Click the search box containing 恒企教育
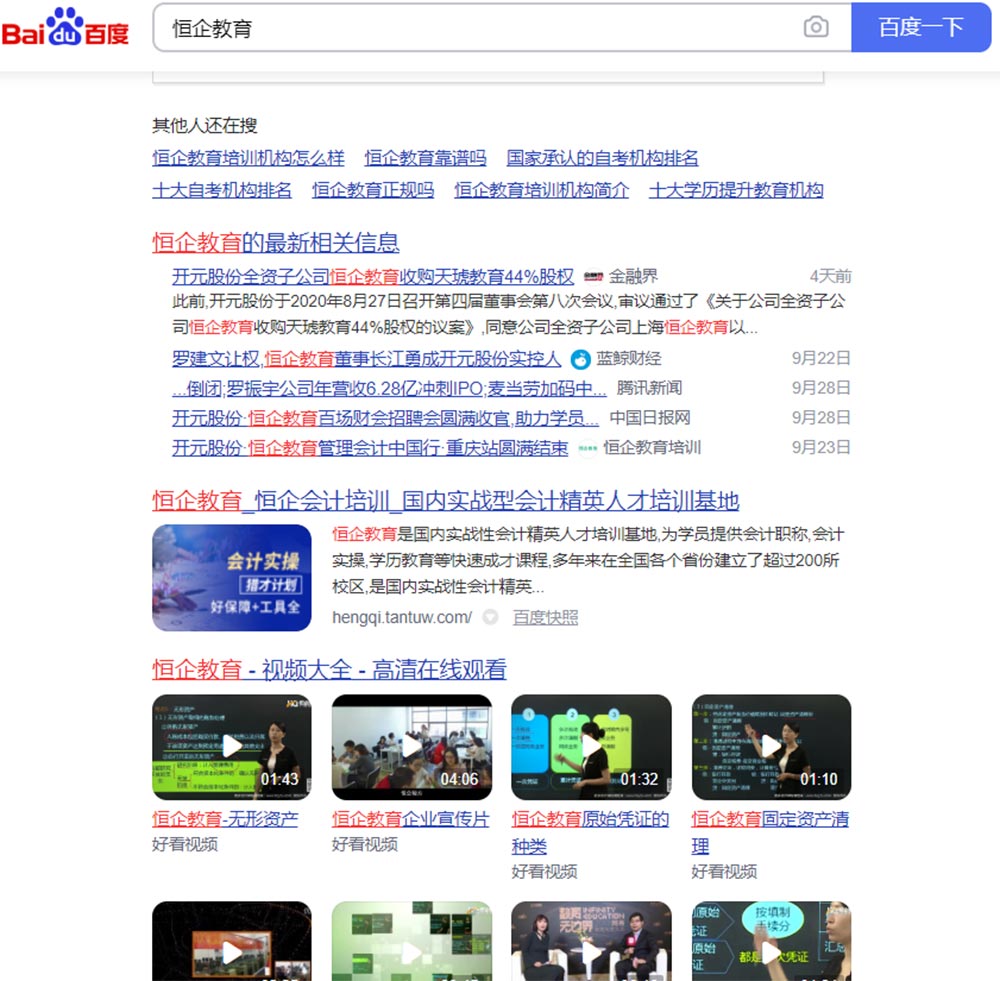Screen dimensions: 1000x981 coord(480,28)
